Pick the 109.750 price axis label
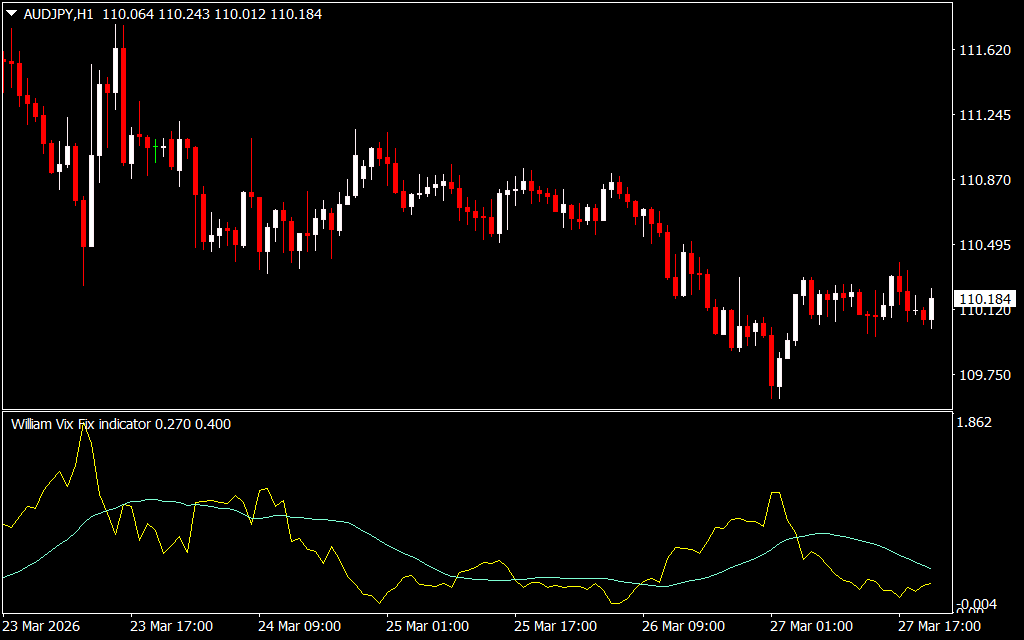 pos(984,375)
